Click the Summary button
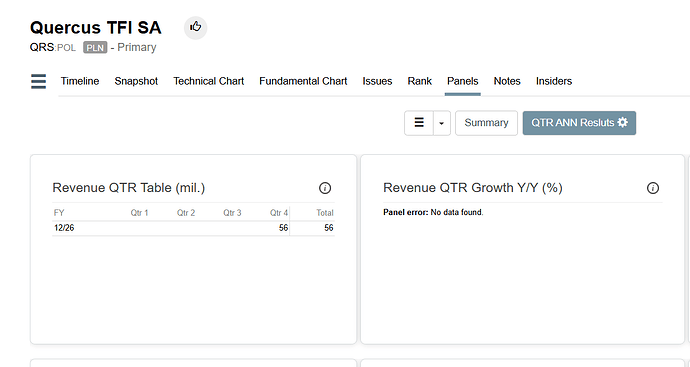The image size is (690, 367). tap(486, 123)
